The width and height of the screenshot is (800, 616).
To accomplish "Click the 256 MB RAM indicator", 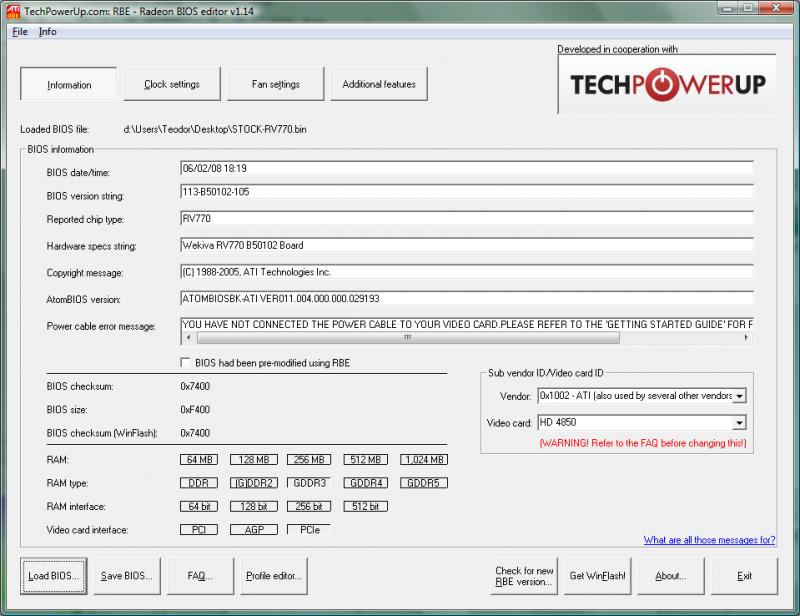I will click(309, 459).
